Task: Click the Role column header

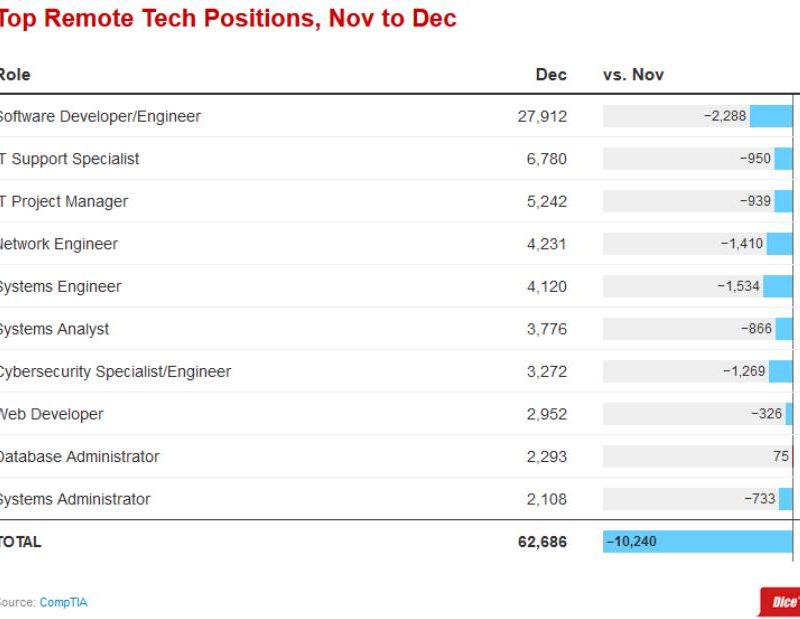Action: tap(15, 75)
